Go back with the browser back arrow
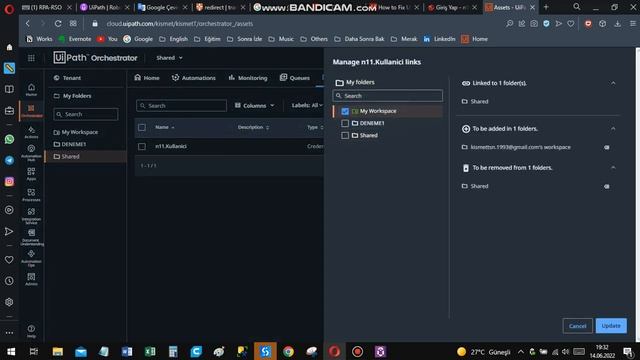Viewport: 640px width, 360px height. coord(28,24)
